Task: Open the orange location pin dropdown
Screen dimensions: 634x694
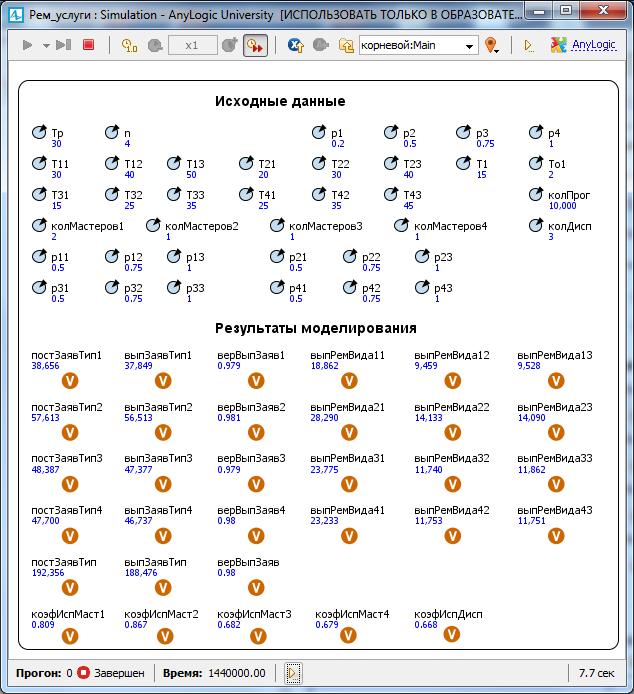Action: pyautogui.click(x=492, y=45)
